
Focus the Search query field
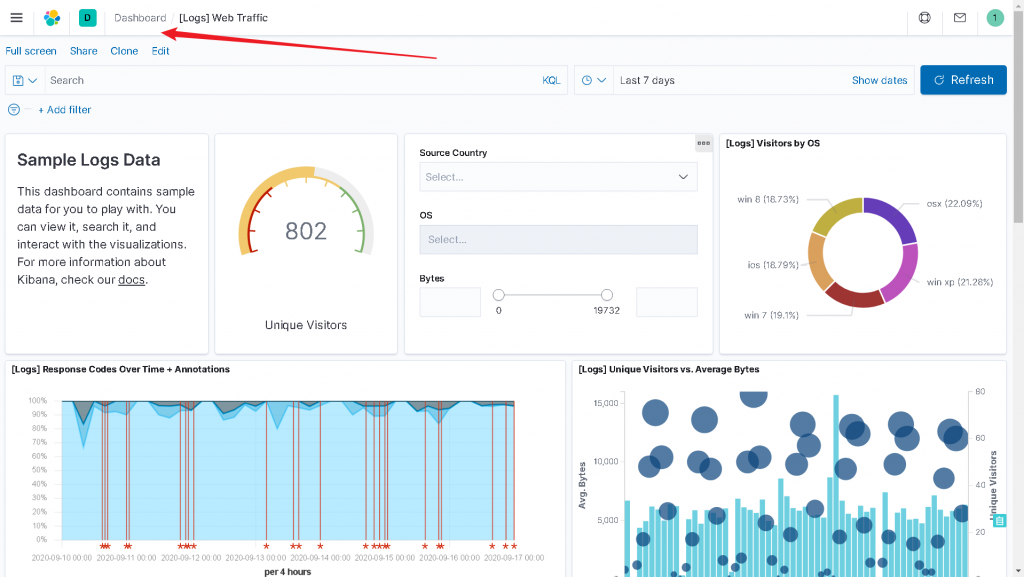point(291,80)
